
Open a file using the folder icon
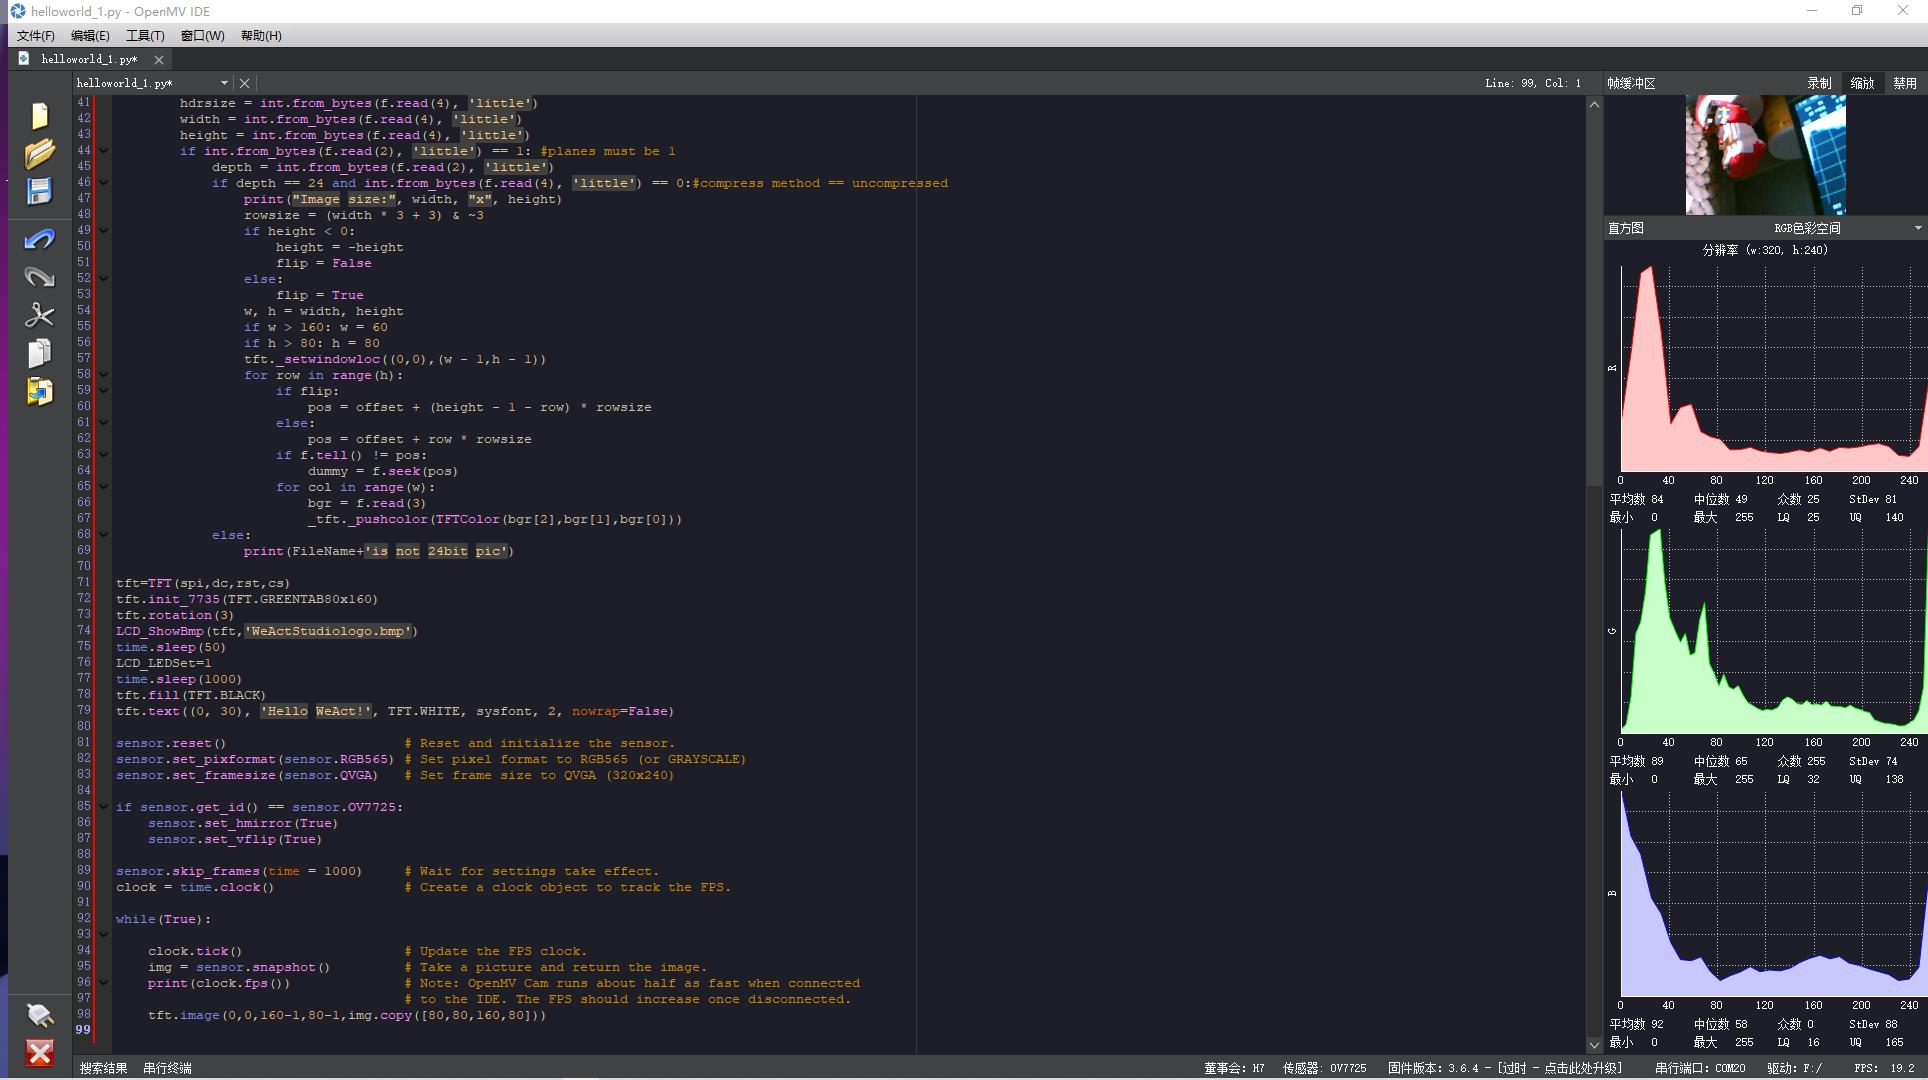(x=39, y=154)
